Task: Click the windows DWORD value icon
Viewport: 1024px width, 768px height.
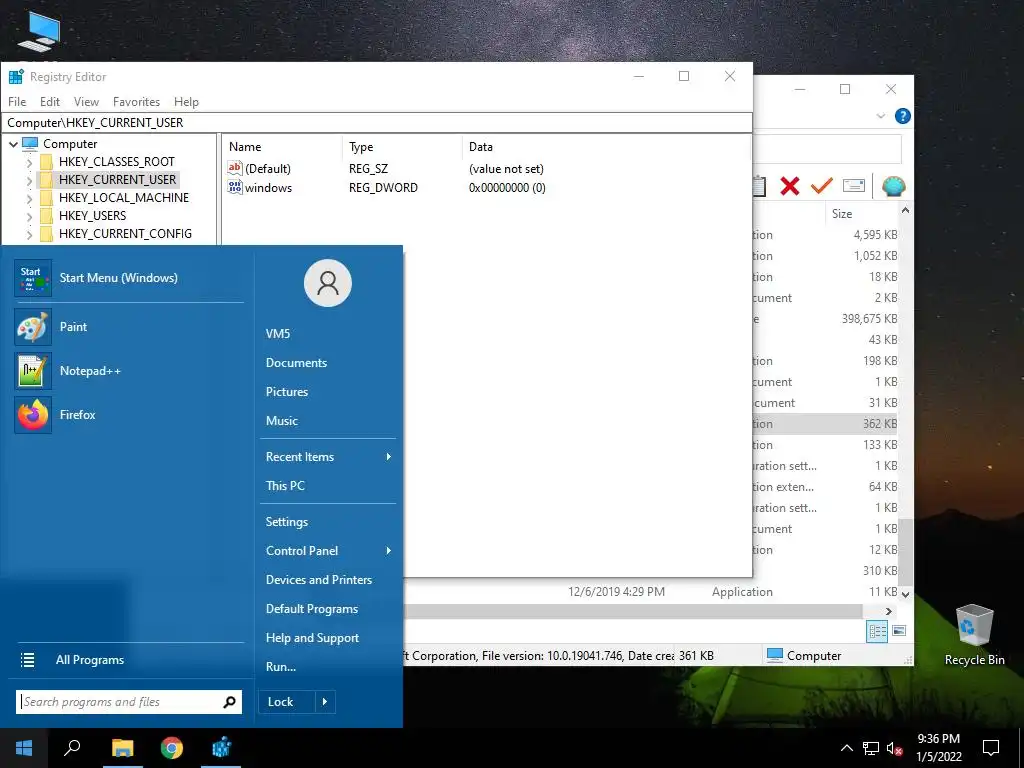Action: pos(234,187)
